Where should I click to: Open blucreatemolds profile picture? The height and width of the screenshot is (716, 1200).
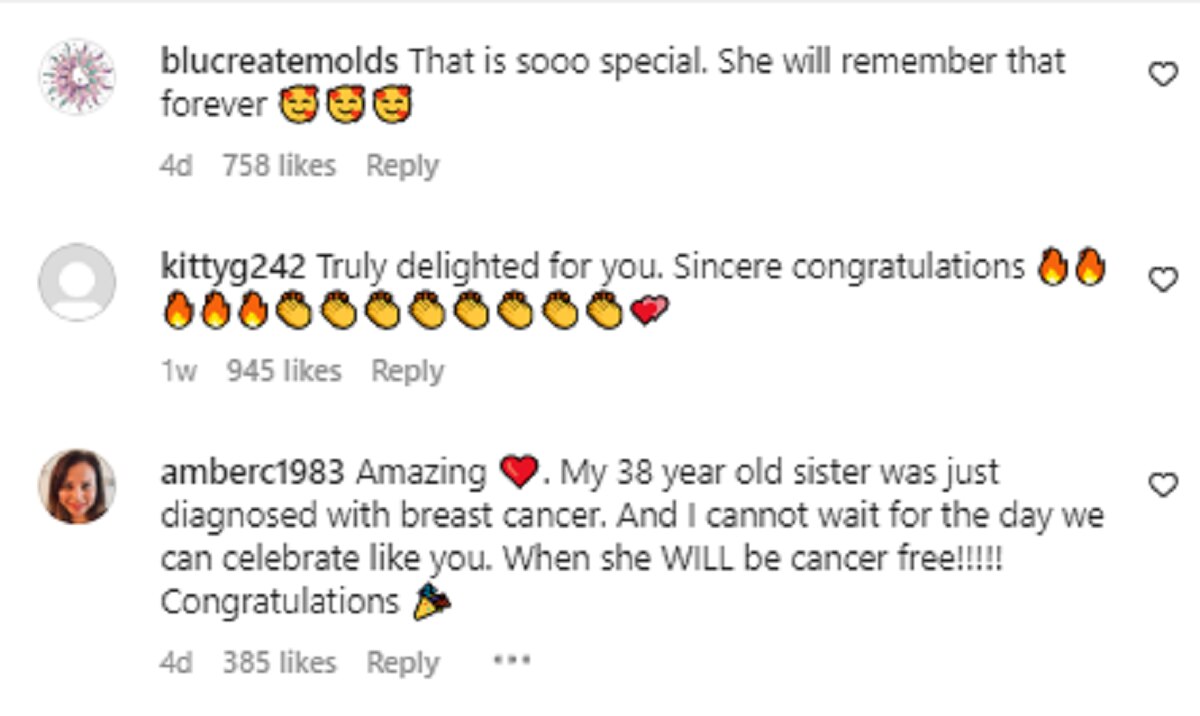[x=77, y=77]
